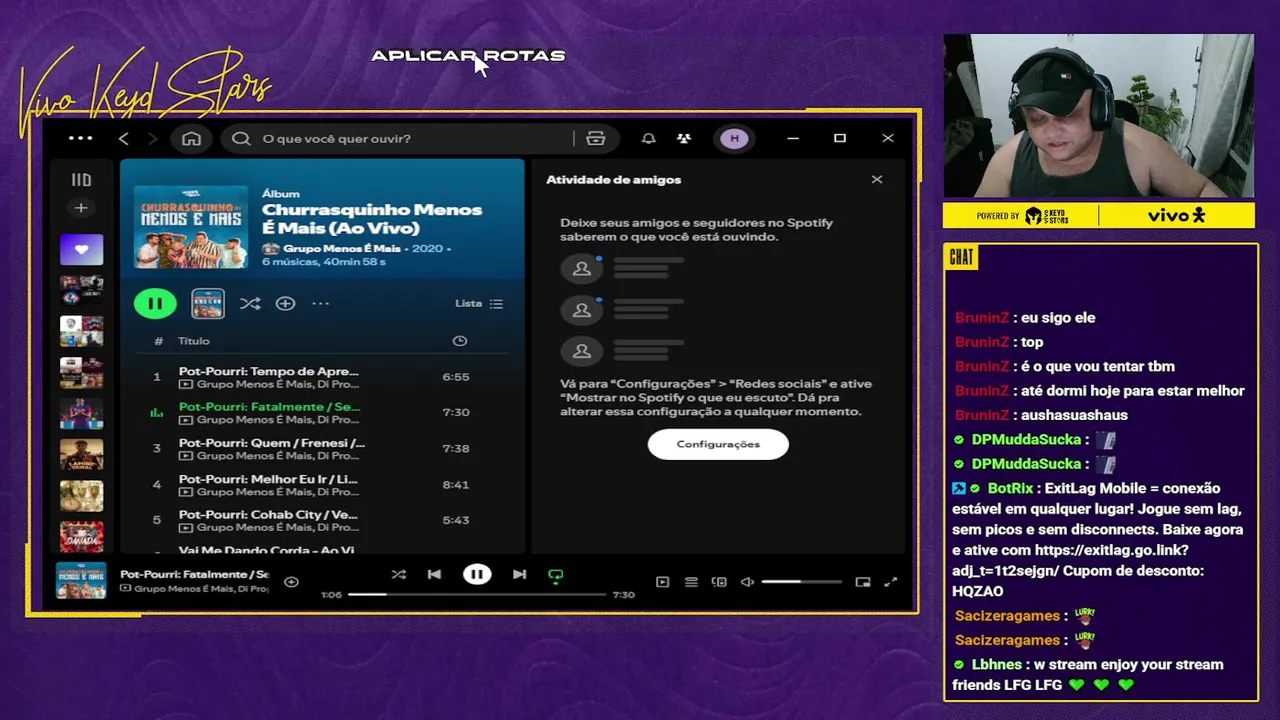The width and height of the screenshot is (1280, 720).
Task: Toggle album shuffle next to preview
Action: [250, 303]
